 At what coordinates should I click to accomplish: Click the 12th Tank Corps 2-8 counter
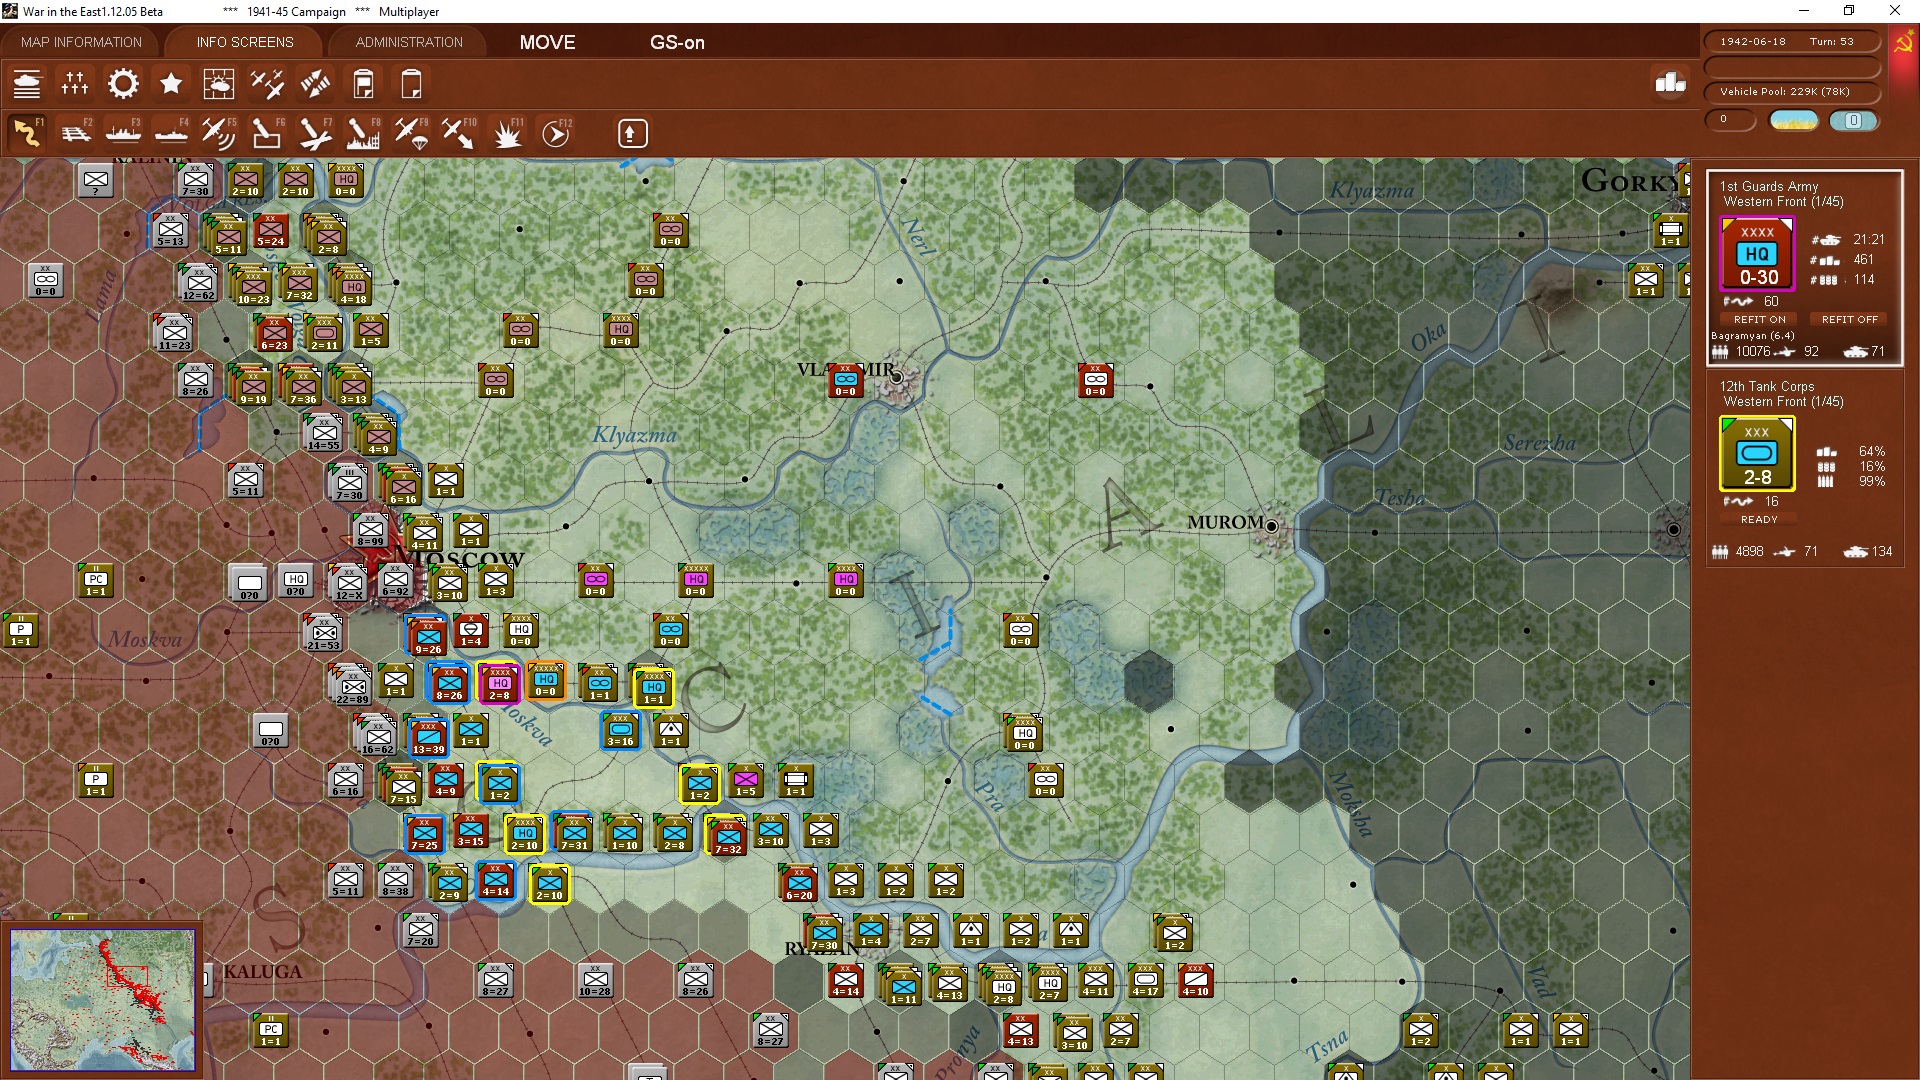coord(1757,454)
